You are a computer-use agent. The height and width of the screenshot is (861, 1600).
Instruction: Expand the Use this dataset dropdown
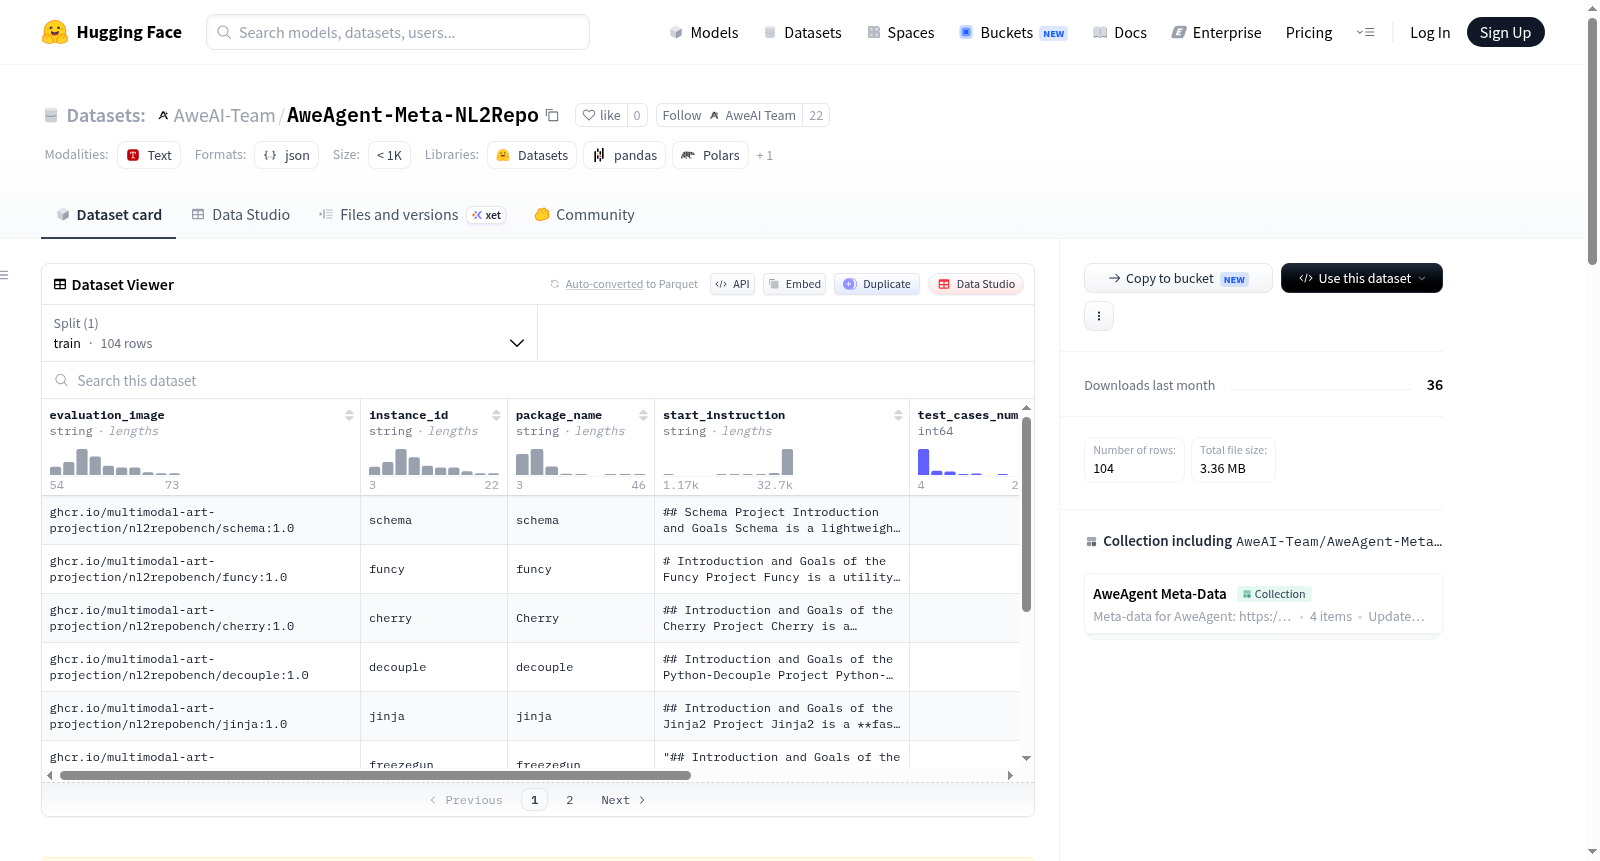pyautogui.click(x=1362, y=278)
